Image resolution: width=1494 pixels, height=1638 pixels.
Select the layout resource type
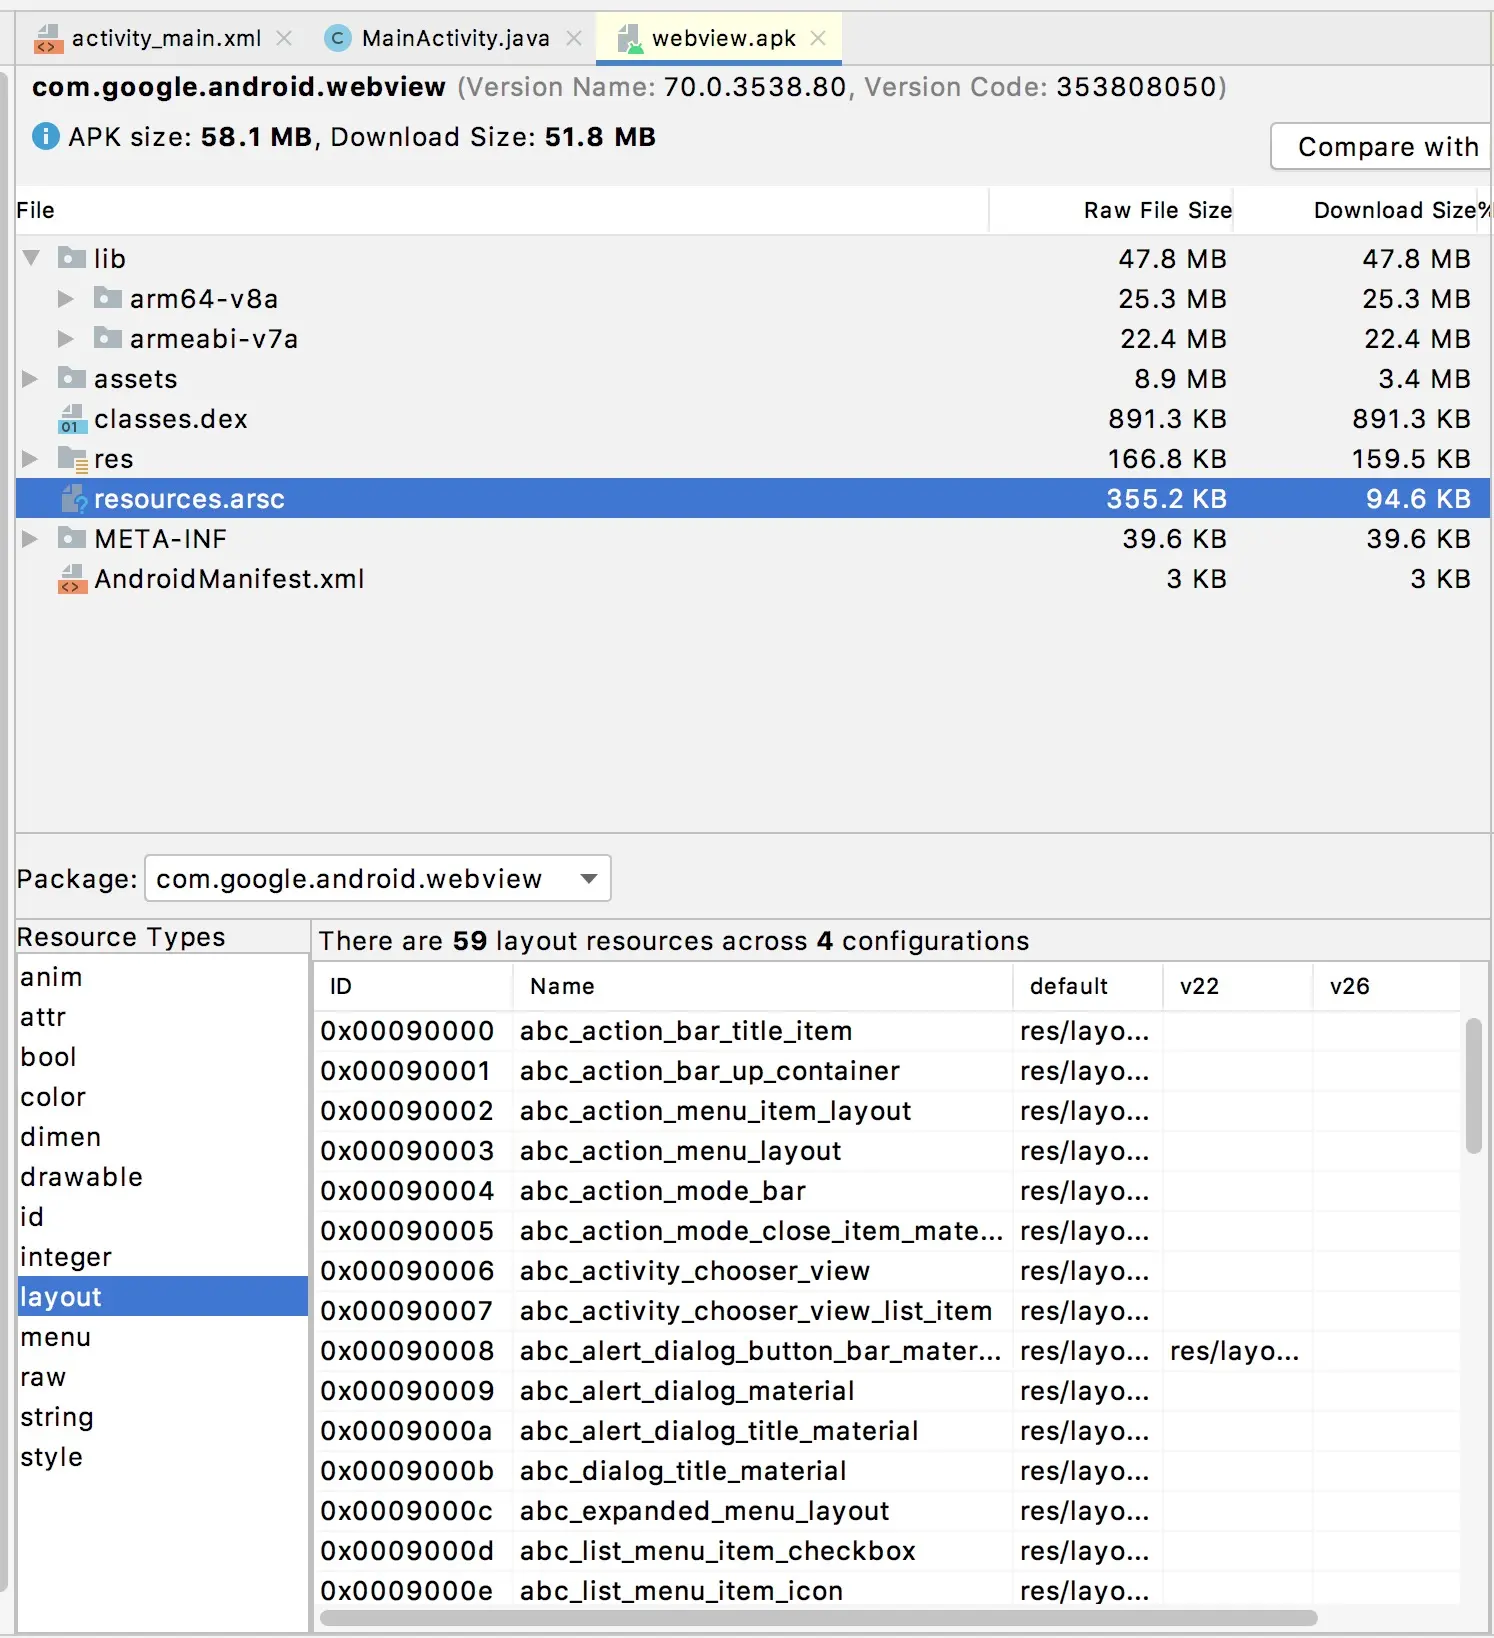point(162,1297)
